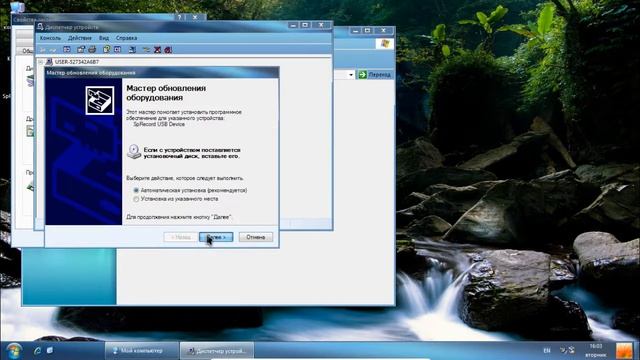Image resolution: width=640 pixels, height=360 pixels.
Task: Open the Действие menu in Device Manager
Action: click(x=80, y=38)
